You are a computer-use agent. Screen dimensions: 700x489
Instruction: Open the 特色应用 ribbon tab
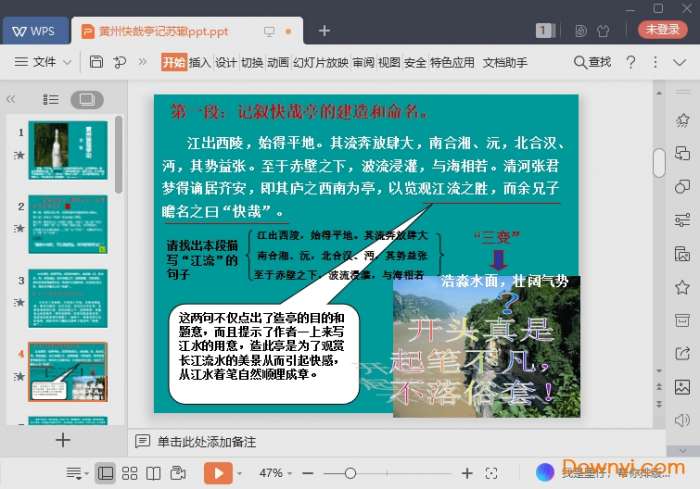point(452,62)
